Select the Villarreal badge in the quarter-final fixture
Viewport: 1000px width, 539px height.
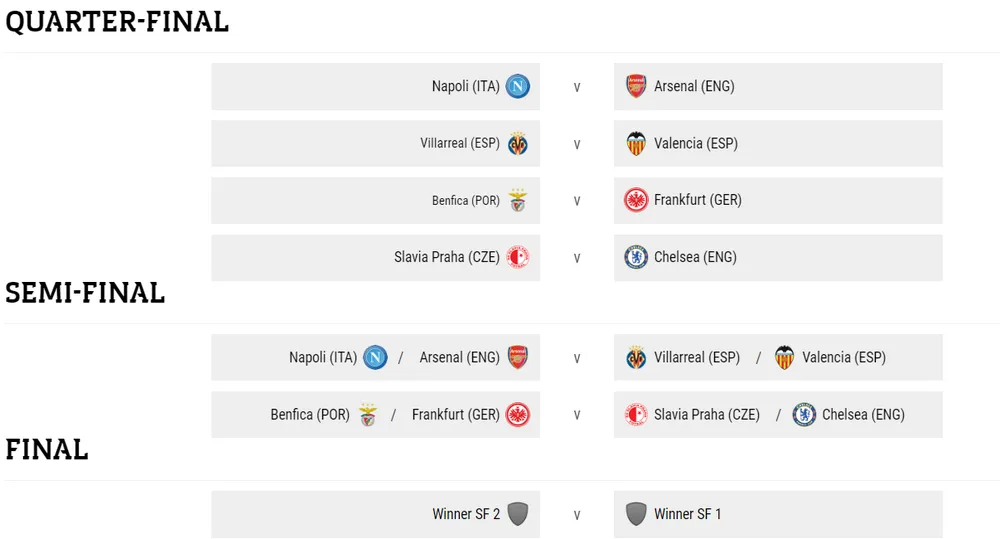point(518,144)
